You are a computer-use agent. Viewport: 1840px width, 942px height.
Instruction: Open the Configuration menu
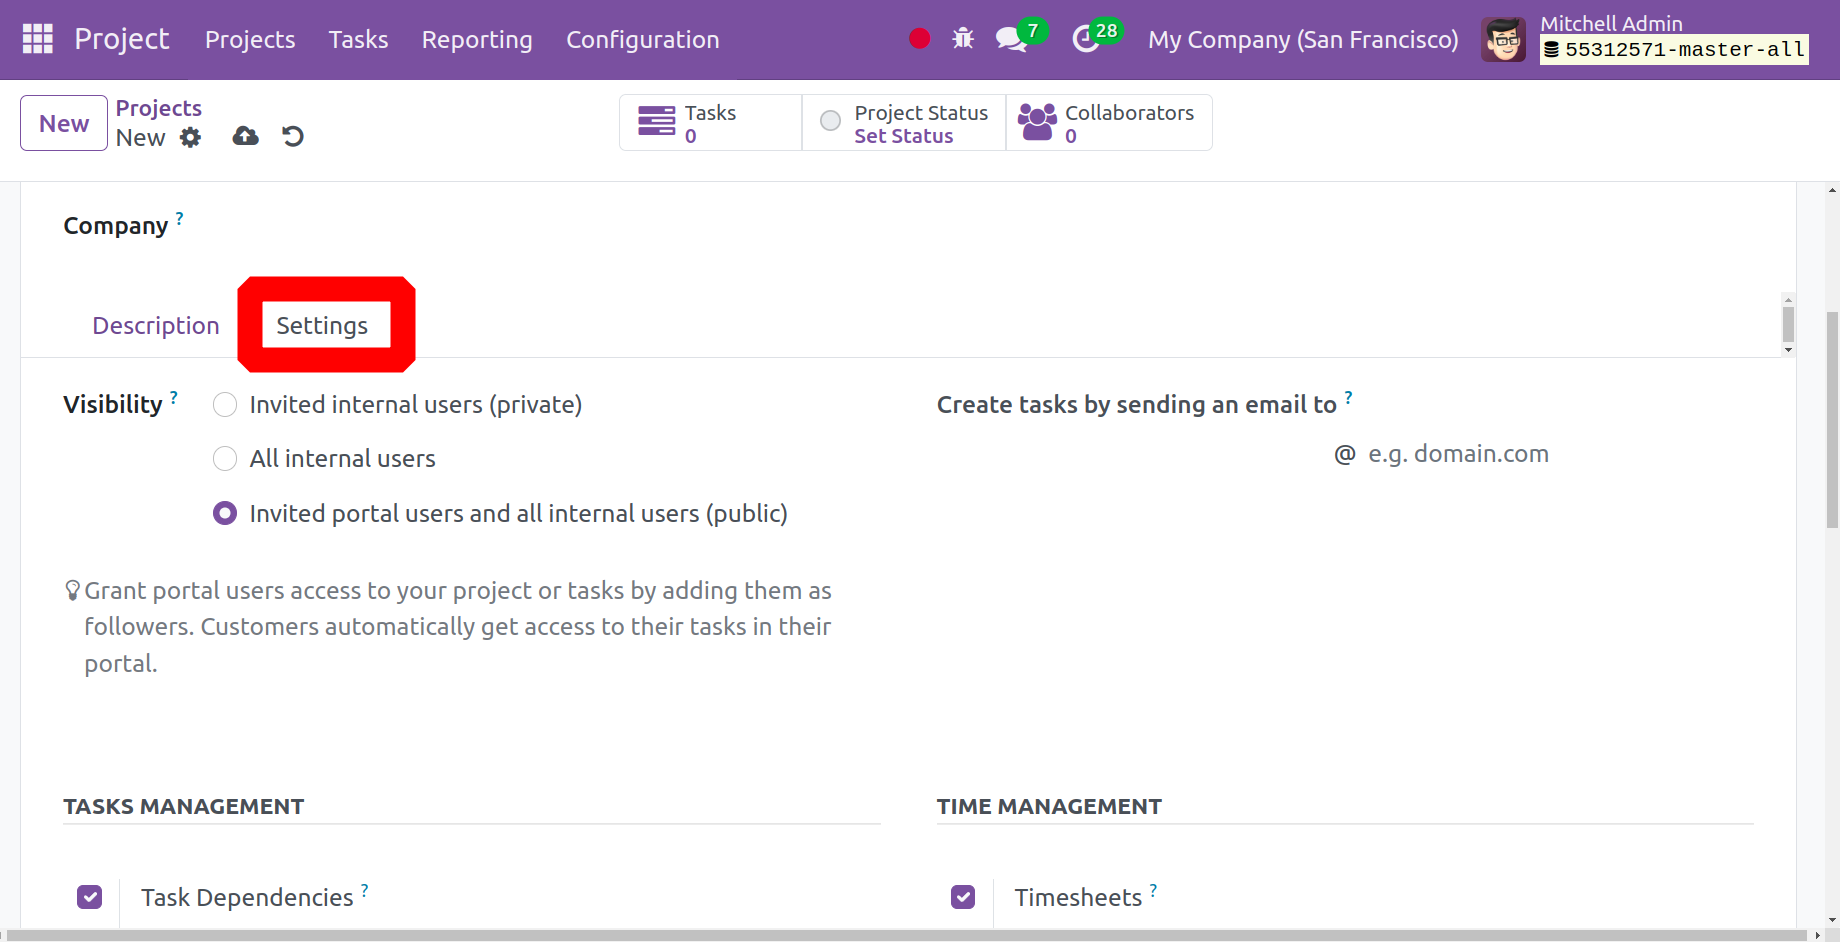click(642, 40)
